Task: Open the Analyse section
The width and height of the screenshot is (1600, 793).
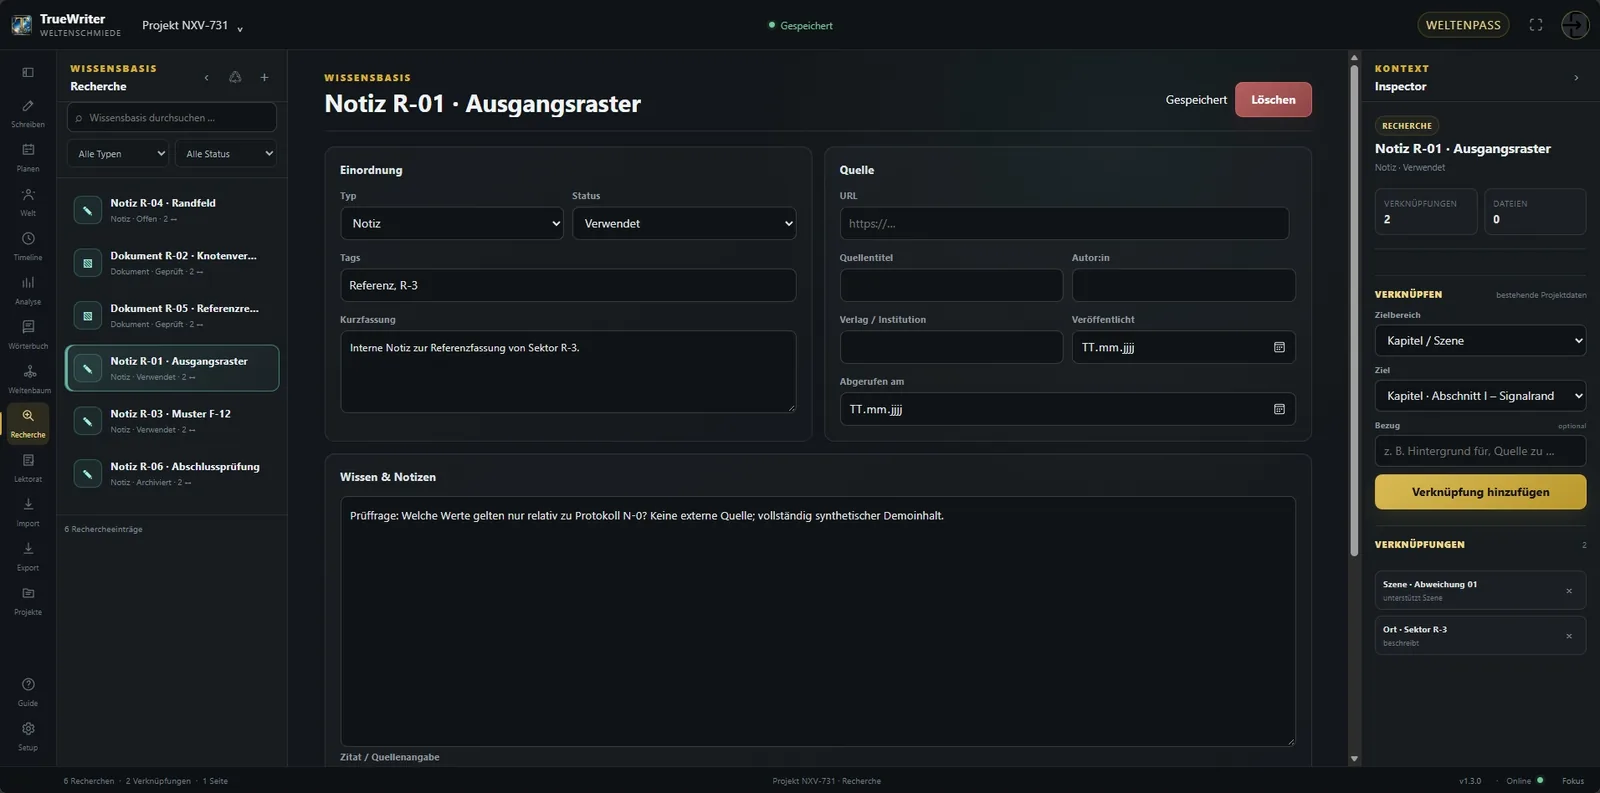Action: 28,290
